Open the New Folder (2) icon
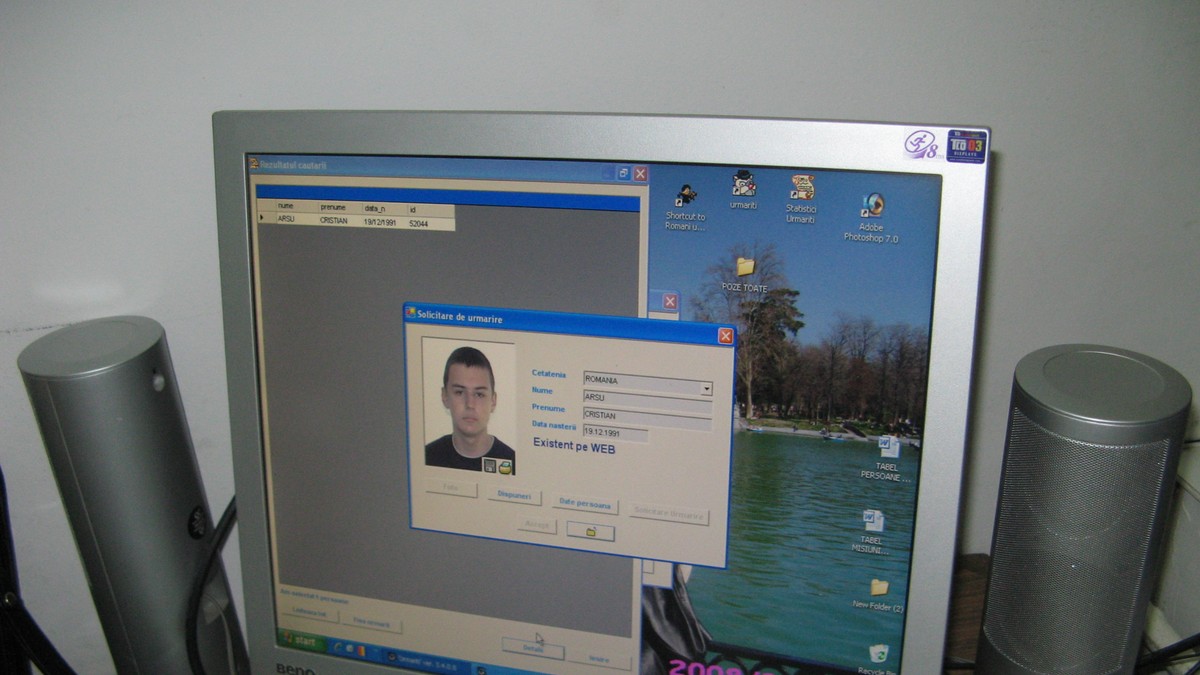The image size is (1200, 675). tap(878, 594)
